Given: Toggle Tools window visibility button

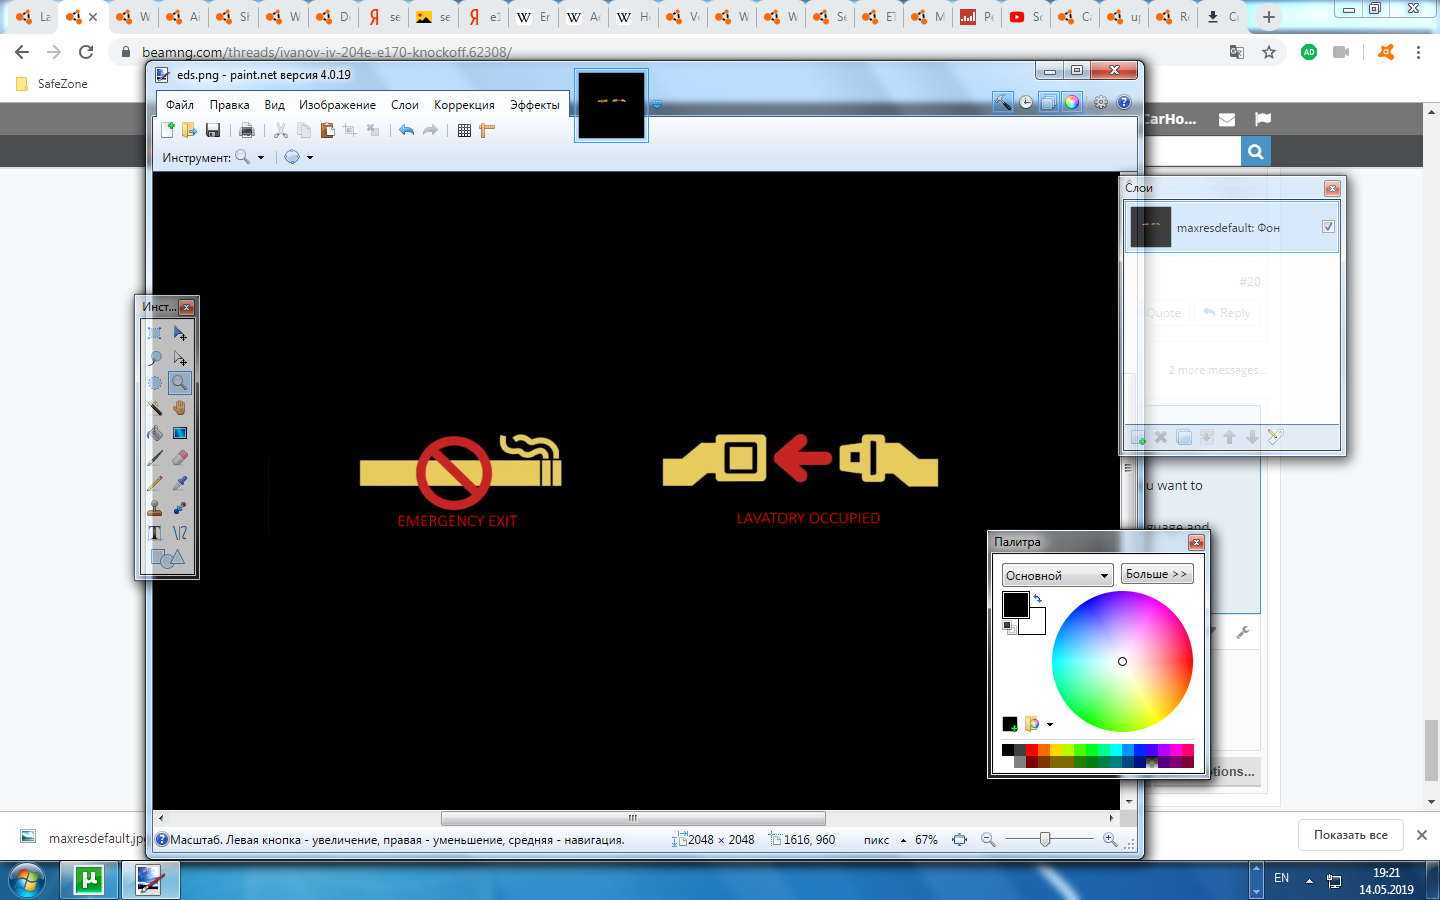Looking at the screenshot, I should tap(1002, 102).
